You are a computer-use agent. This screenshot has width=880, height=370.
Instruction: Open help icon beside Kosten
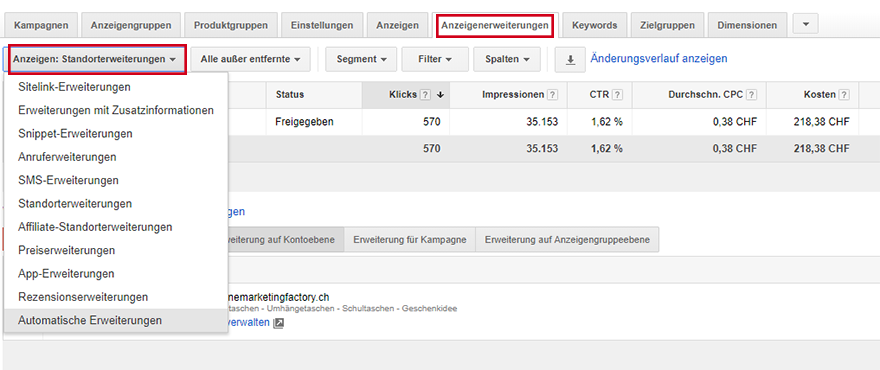[844, 95]
